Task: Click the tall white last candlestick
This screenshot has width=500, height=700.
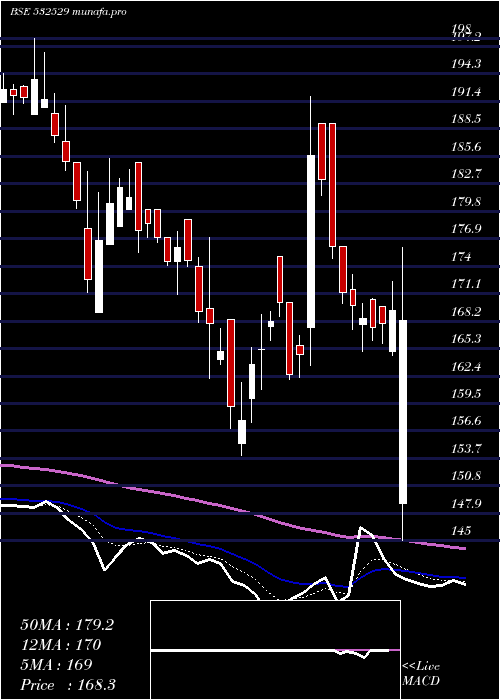Action: click(403, 412)
